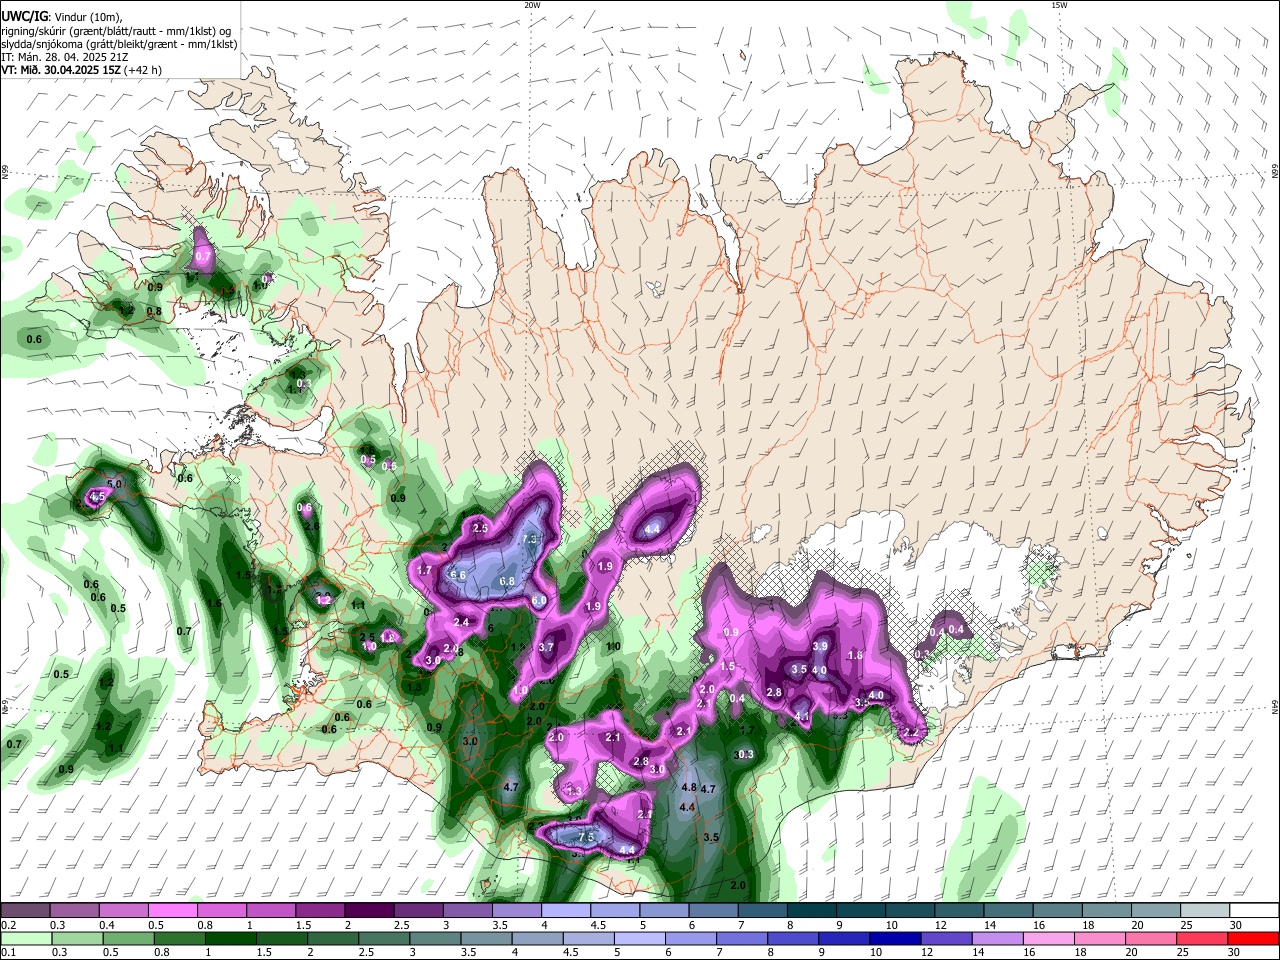Select the 6.8 value in the lavender patch

(506, 581)
